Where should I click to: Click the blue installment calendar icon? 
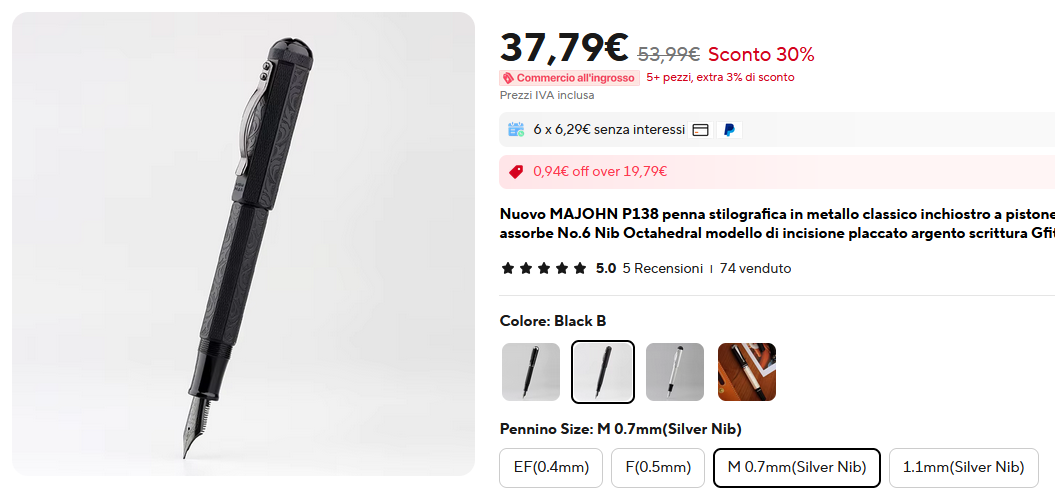516,129
